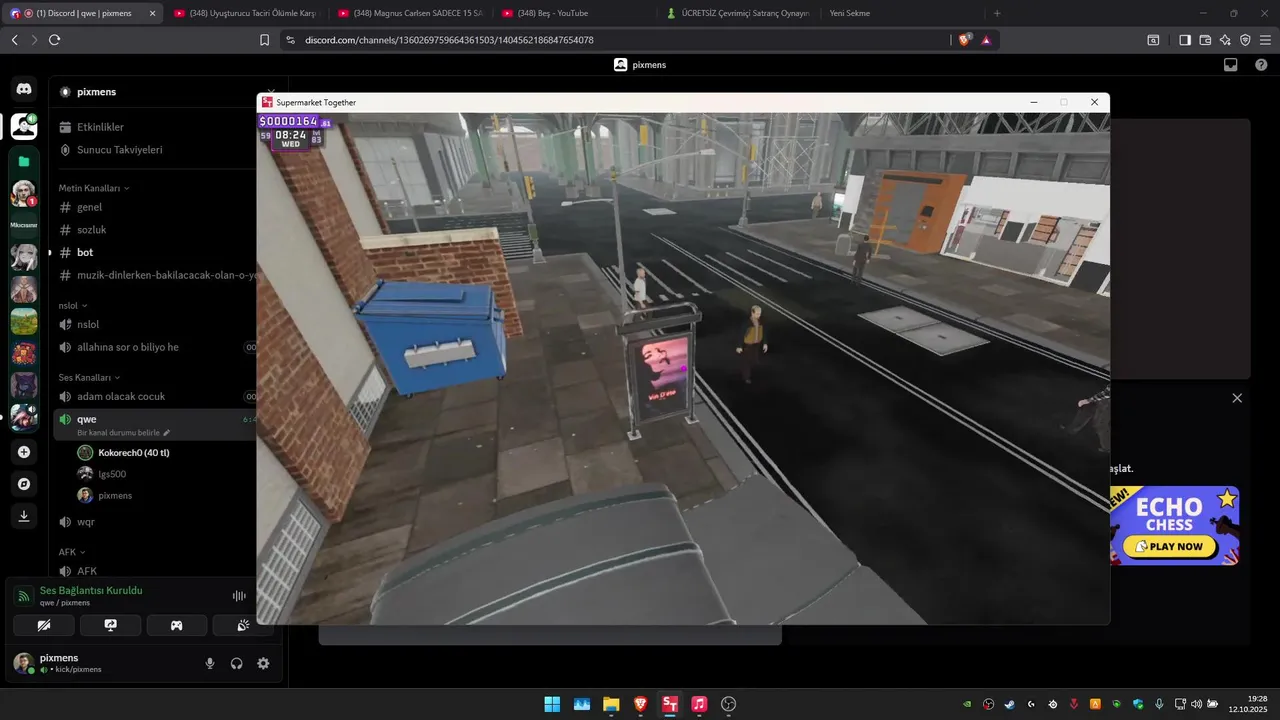Switch to Magnus Carlsen YouTube tab
Viewport: 1280px width, 720px height.
pos(411,13)
